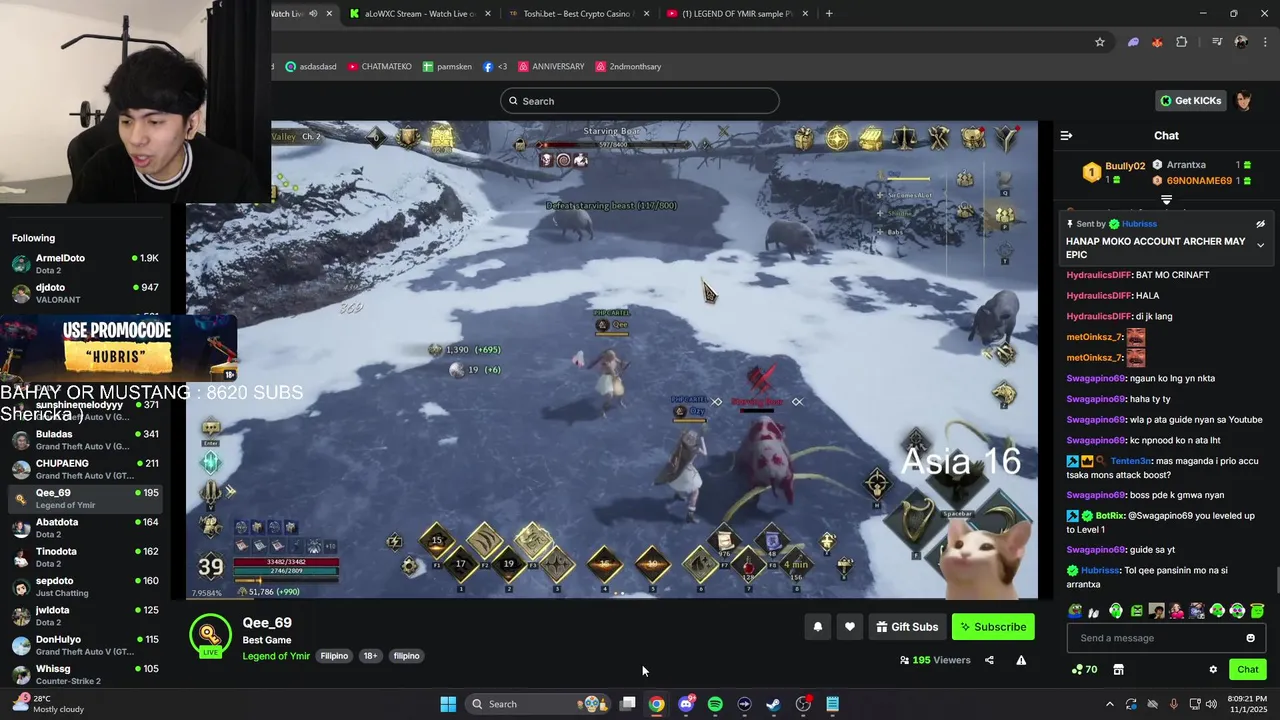This screenshot has height=720, width=1280.
Task: Open the Windows Start menu
Action: [x=448, y=704]
